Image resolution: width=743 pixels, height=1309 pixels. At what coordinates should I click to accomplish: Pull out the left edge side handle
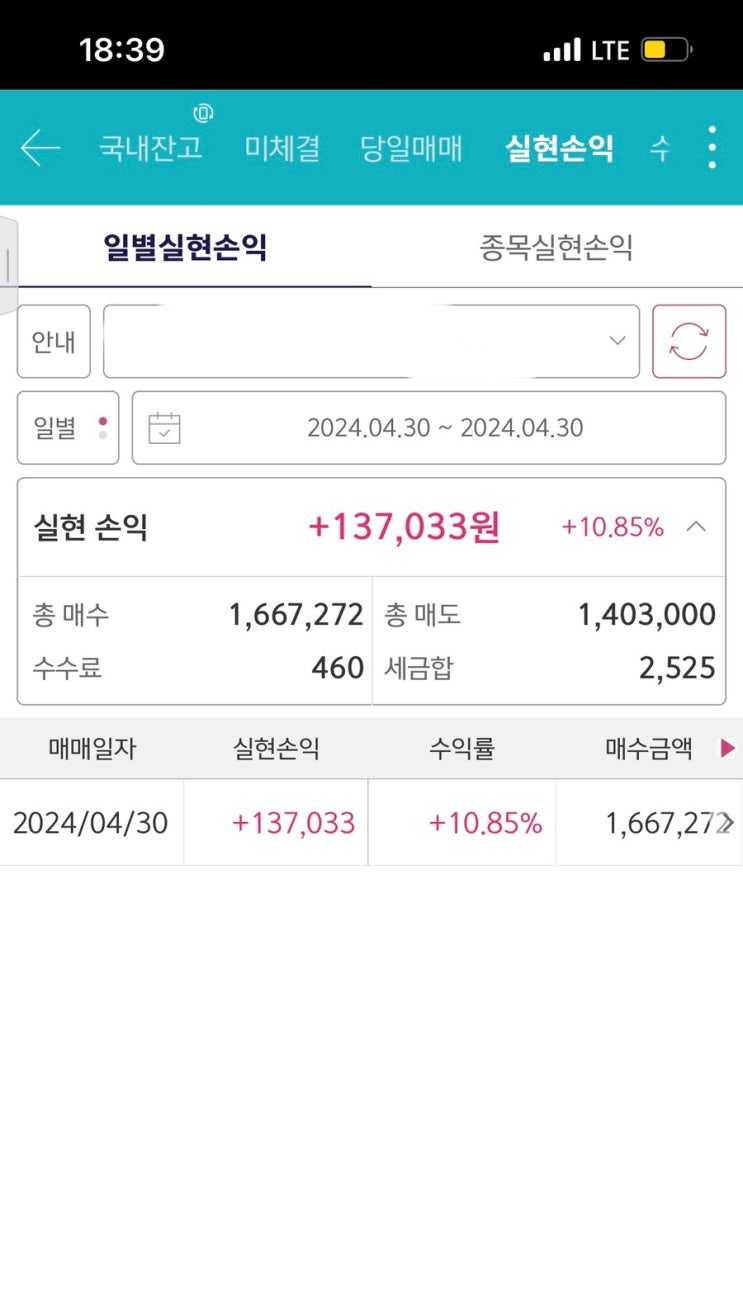pos(8,264)
